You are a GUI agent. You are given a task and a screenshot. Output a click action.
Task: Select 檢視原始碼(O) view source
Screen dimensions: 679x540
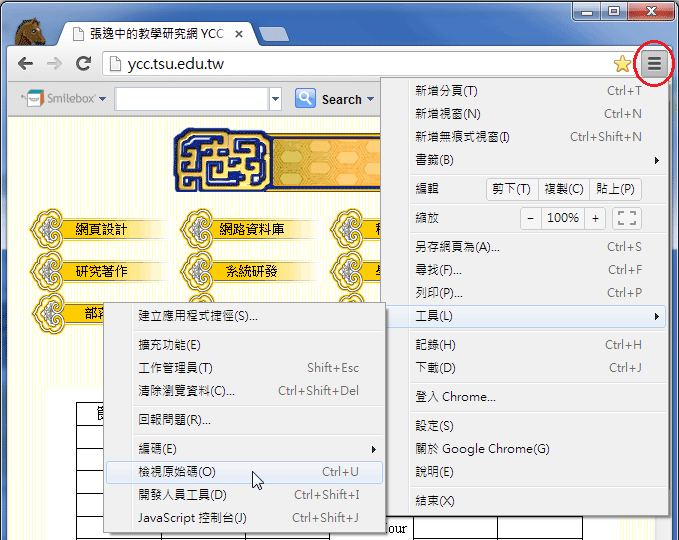click(x=177, y=472)
